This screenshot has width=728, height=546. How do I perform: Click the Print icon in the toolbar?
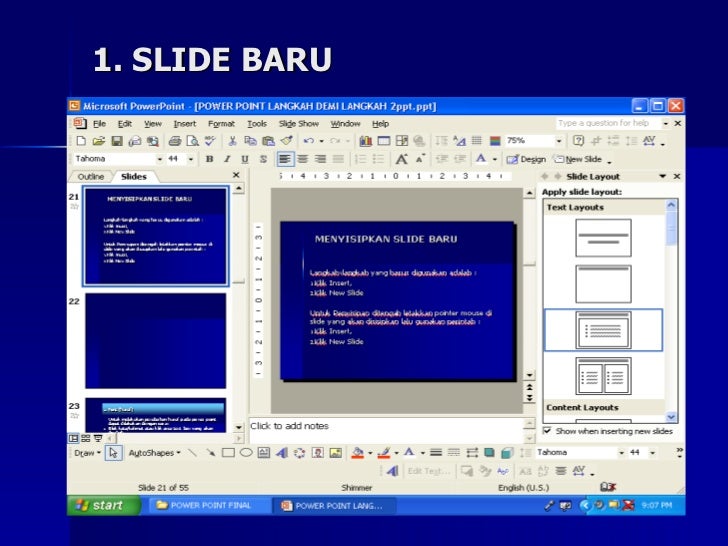pyautogui.click(x=175, y=141)
